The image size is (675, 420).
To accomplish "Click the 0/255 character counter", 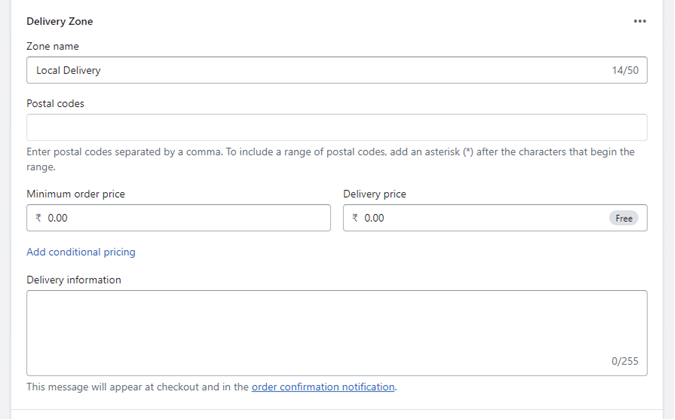I will [x=625, y=362].
